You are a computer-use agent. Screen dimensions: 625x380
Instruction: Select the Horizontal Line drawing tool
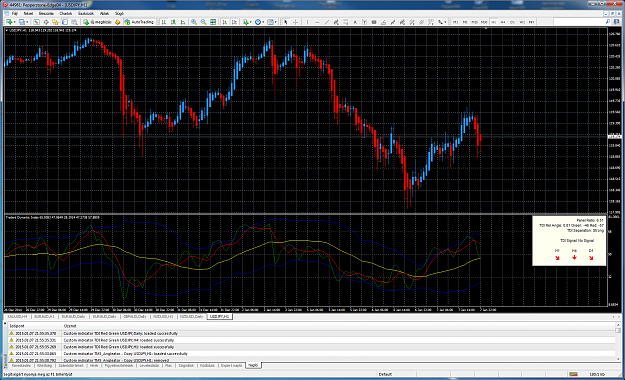[317, 22]
